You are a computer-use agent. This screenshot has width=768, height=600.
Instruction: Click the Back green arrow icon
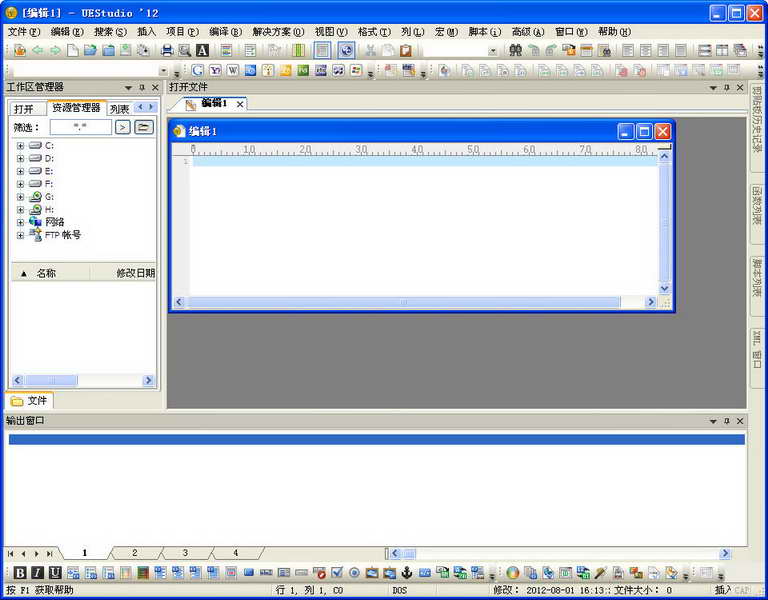click(38, 50)
